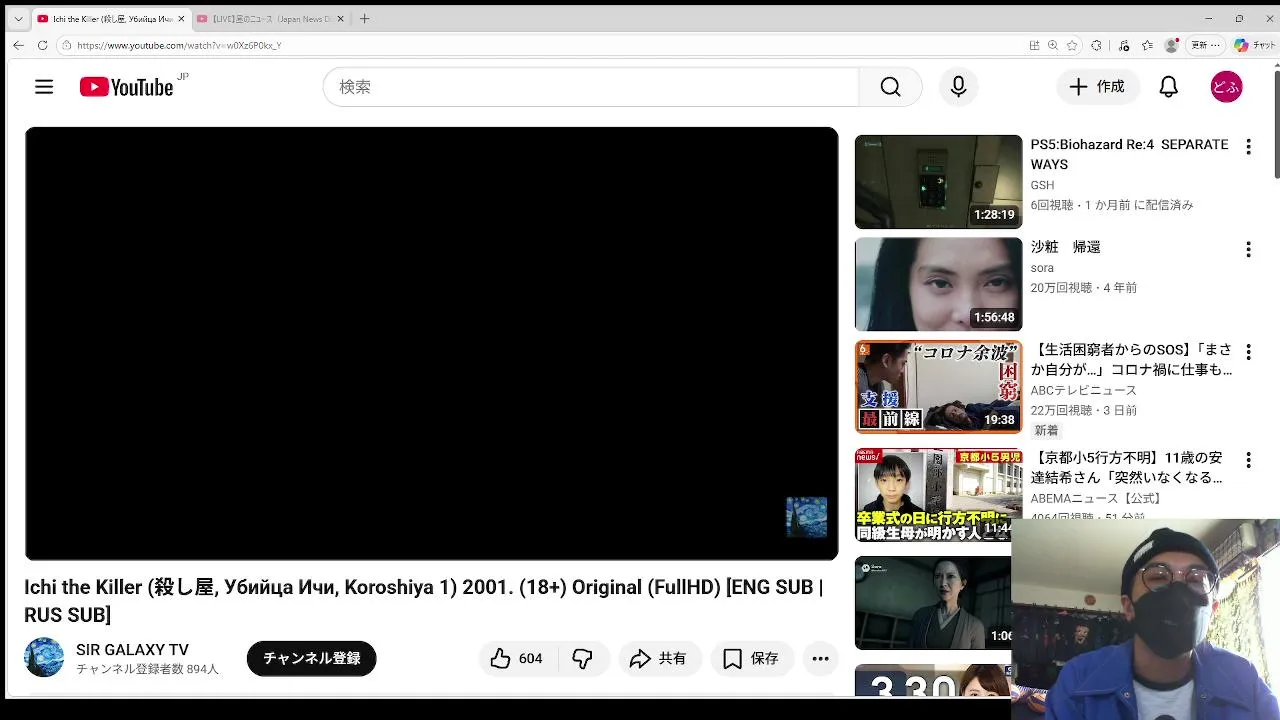
Task: Open the browser extensions puzzle icon
Action: pos(1096,45)
